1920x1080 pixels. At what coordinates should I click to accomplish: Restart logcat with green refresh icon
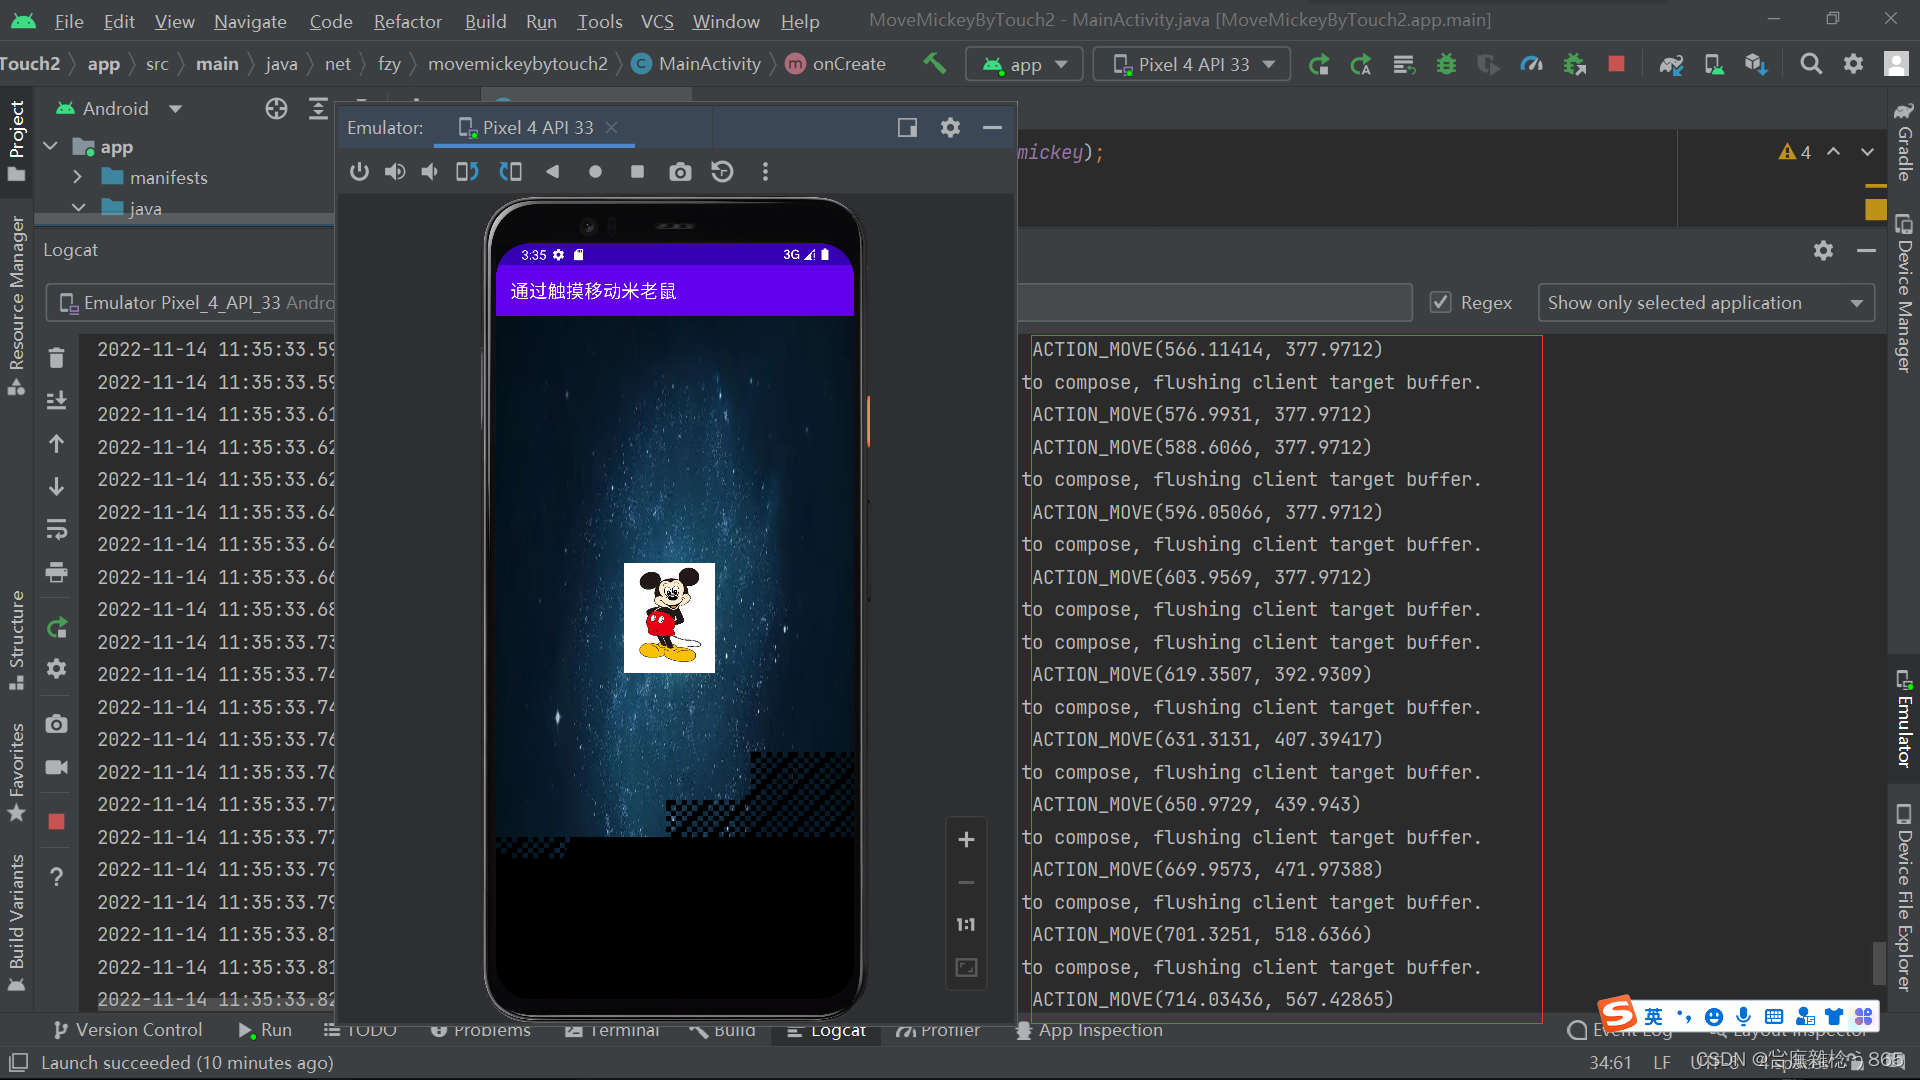(x=56, y=627)
